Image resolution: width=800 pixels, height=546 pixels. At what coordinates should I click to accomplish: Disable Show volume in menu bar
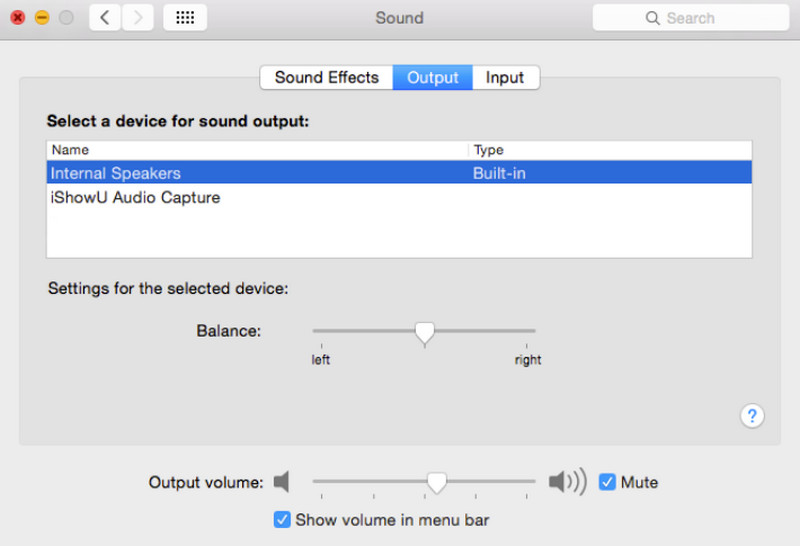pyautogui.click(x=282, y=520)
